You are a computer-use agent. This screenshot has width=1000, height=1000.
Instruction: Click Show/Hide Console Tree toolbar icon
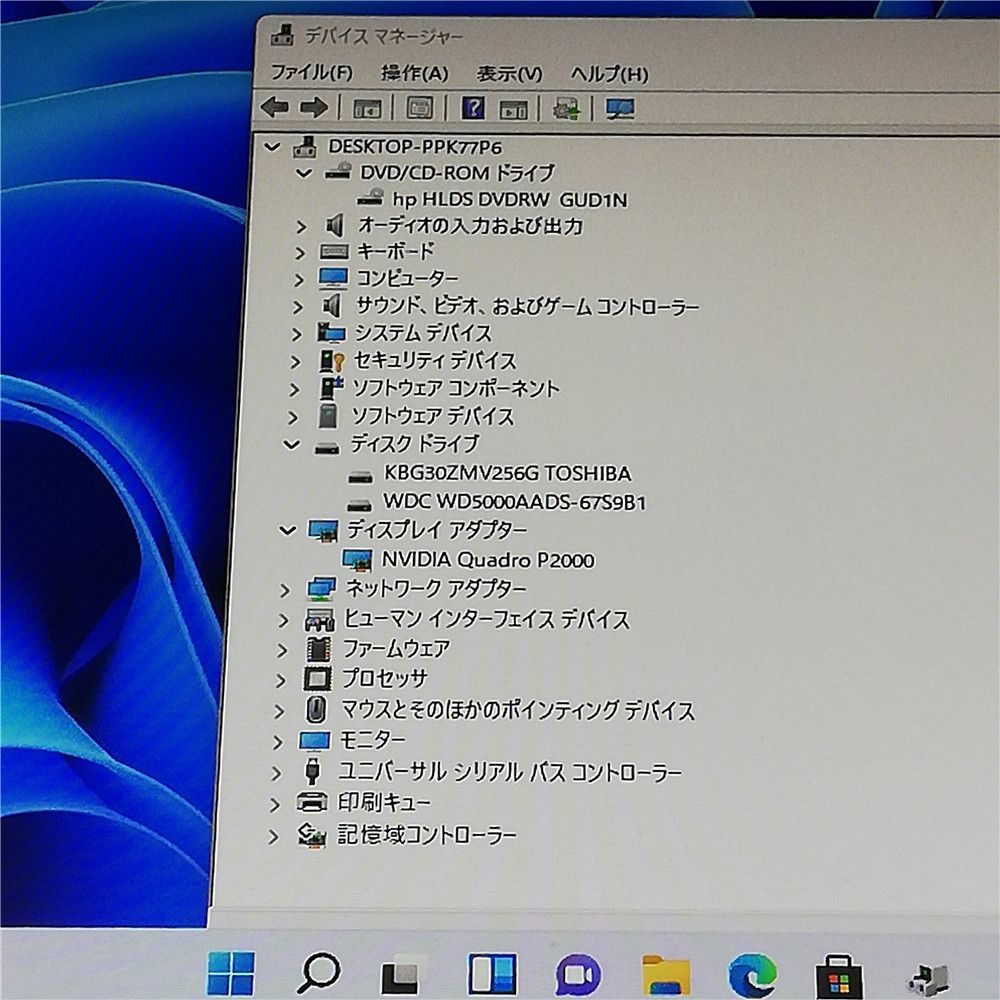coord(367,108)
